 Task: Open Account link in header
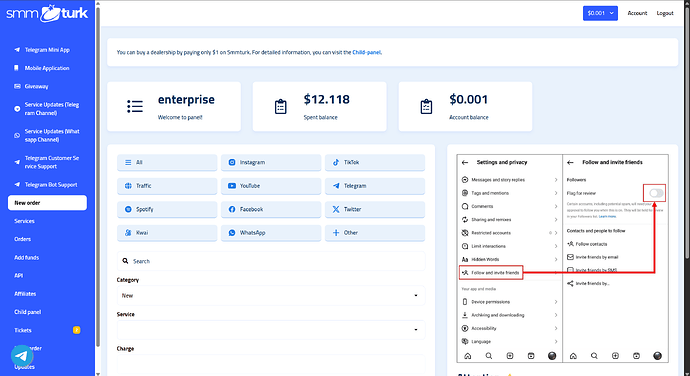point(637,13)
